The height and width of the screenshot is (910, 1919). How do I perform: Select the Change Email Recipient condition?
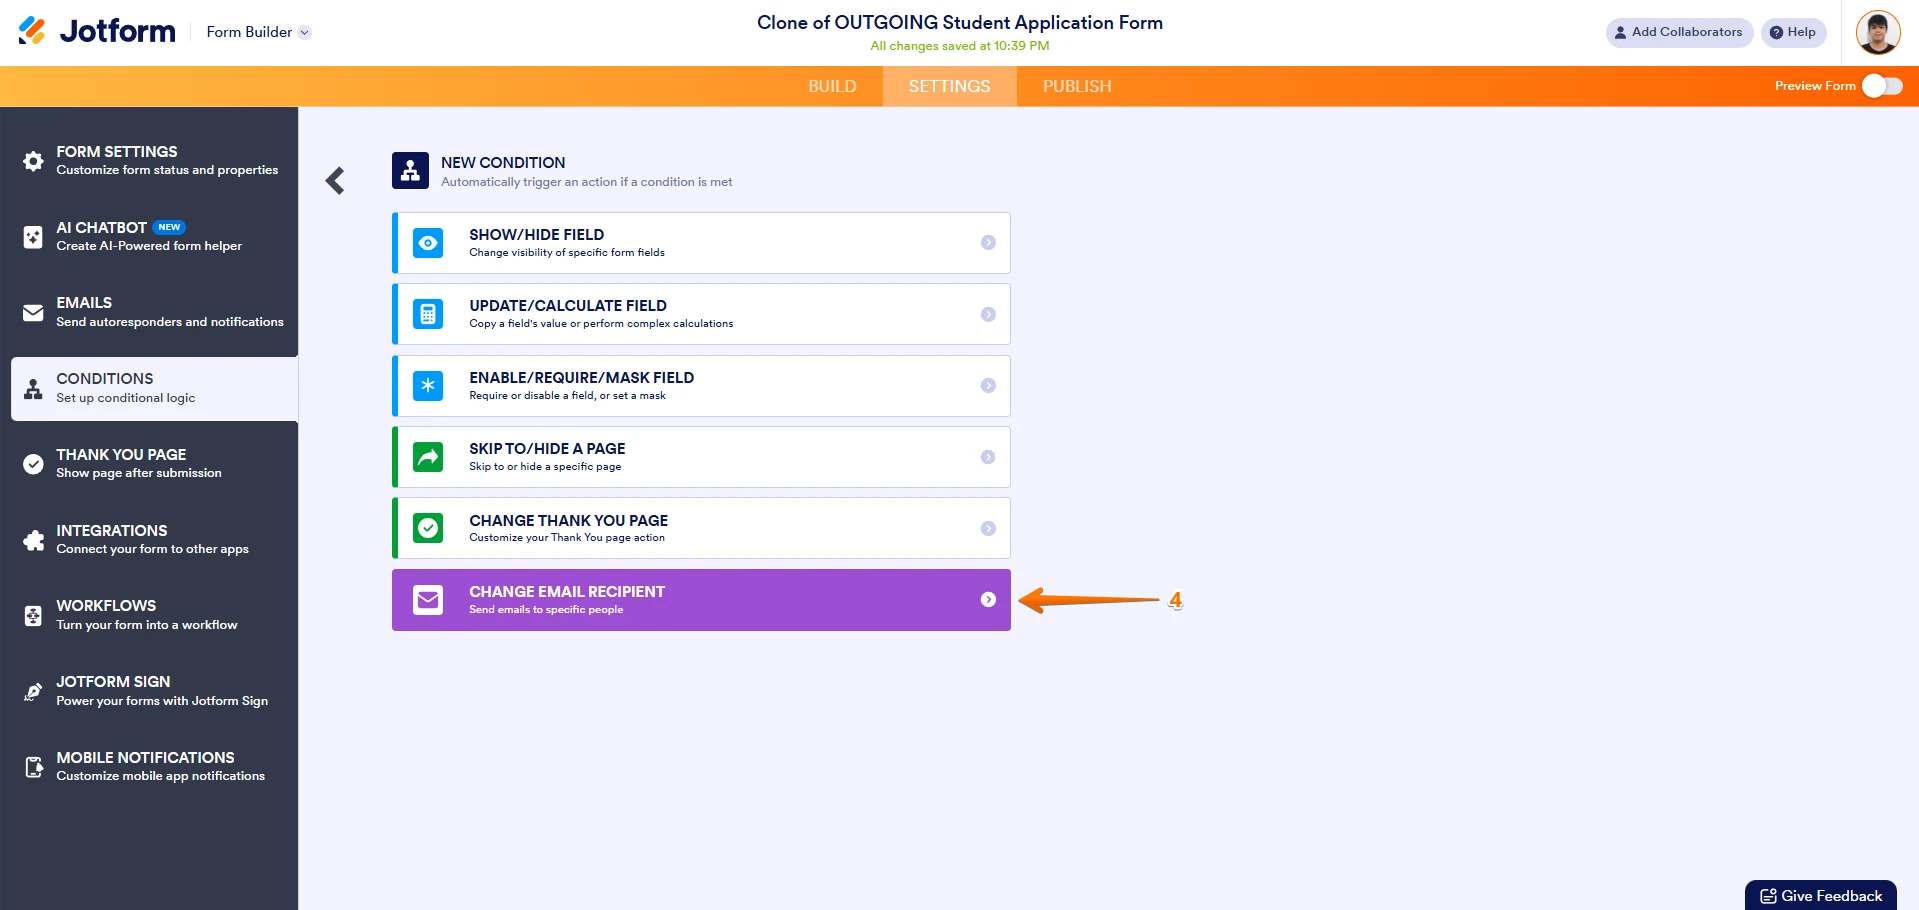[x=700, y=599]
